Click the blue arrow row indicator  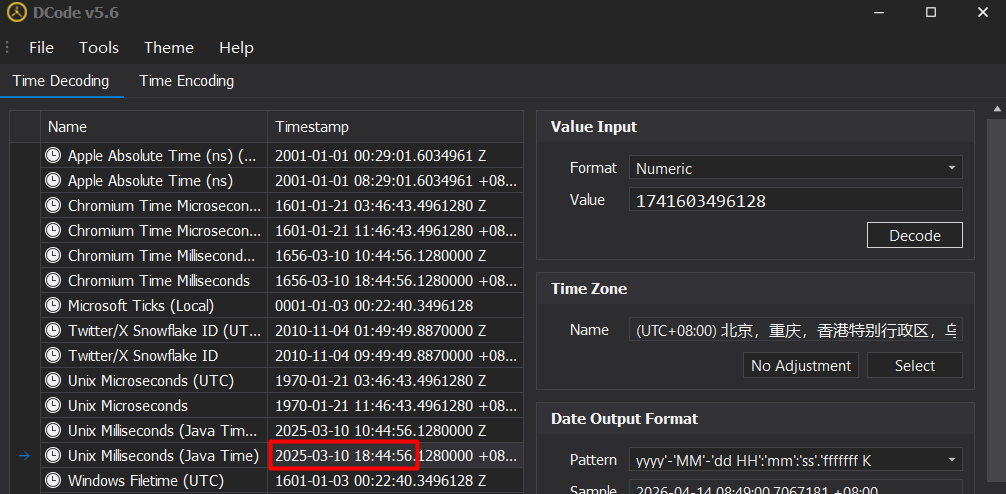tap(25, 456)
